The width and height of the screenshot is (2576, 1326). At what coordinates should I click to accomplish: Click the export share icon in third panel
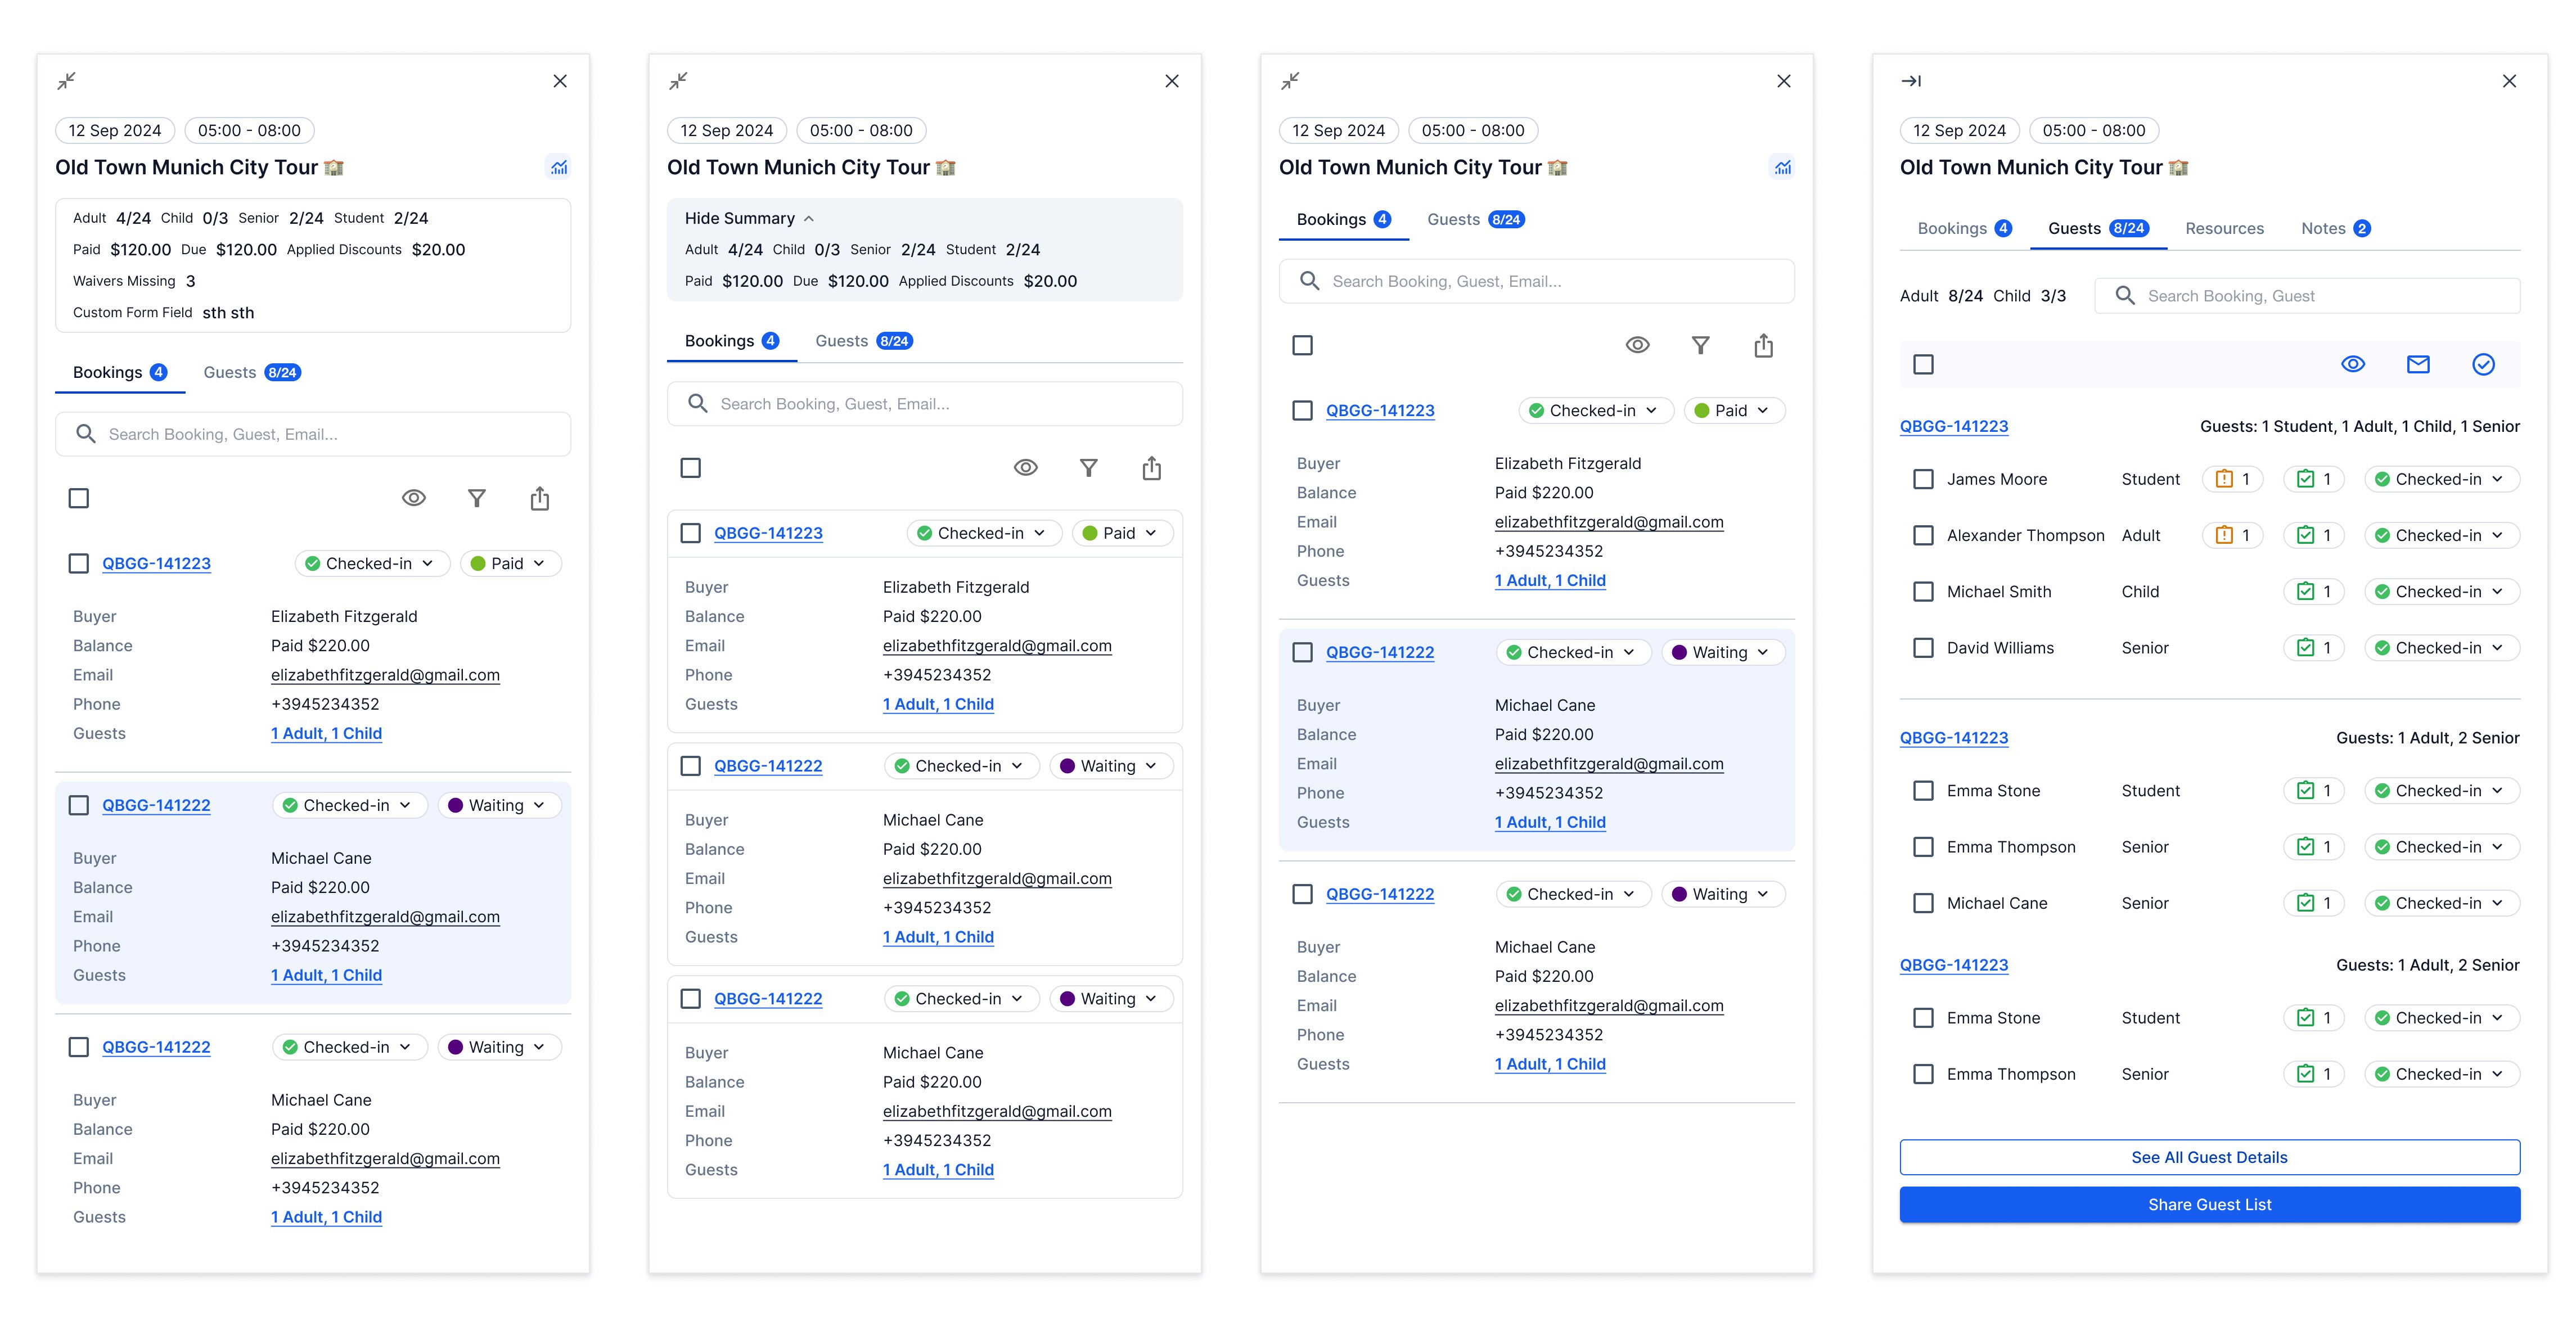(x=1763, y=346)
